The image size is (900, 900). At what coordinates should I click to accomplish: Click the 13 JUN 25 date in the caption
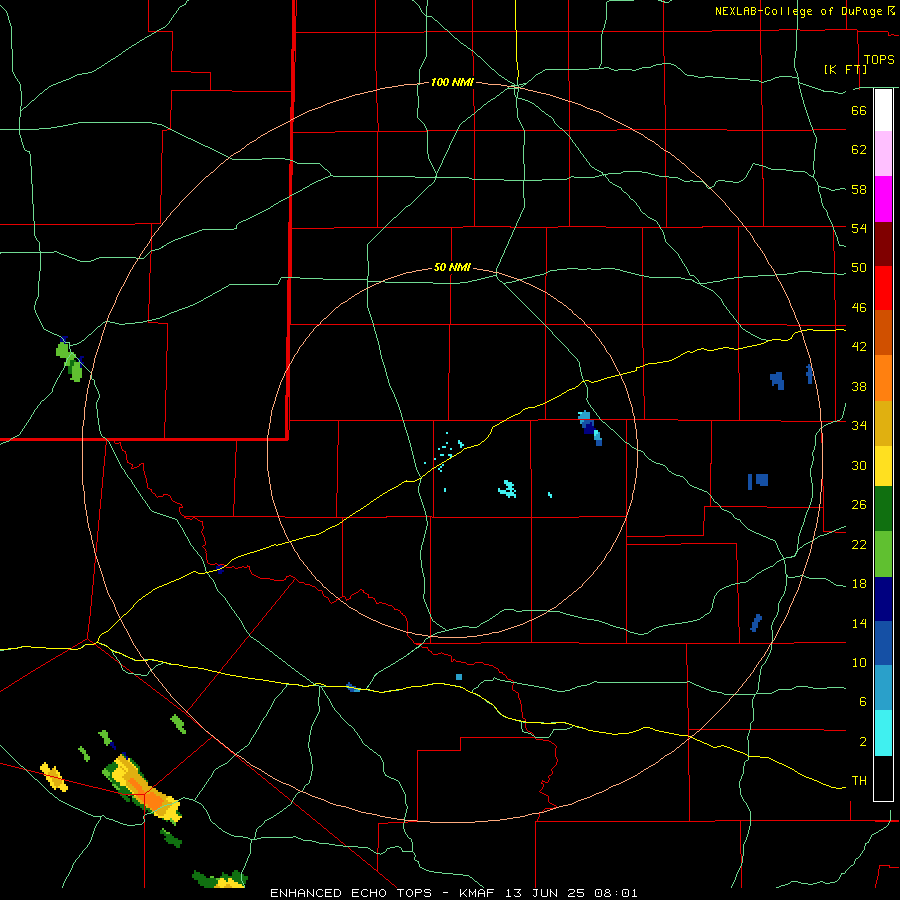[546, 893]
